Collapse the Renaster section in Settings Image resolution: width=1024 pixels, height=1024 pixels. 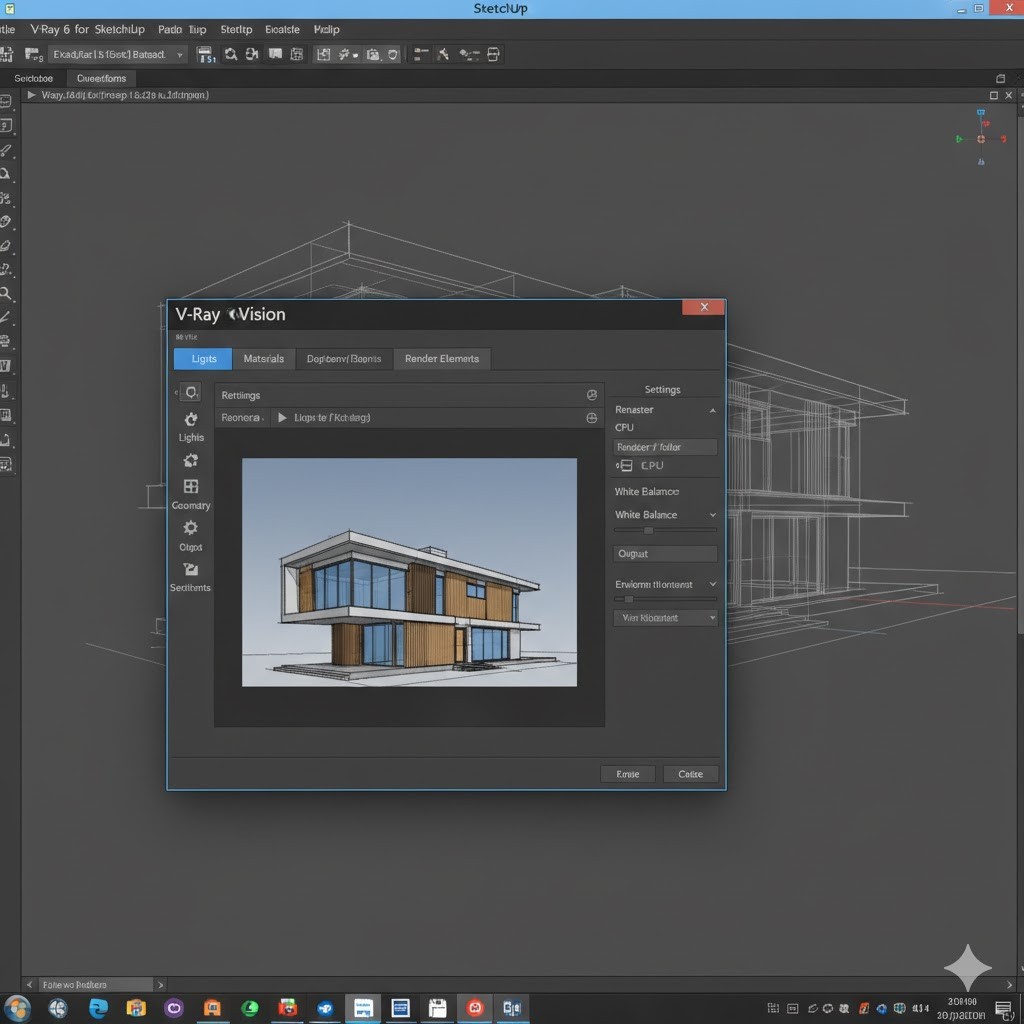point(712,410)
